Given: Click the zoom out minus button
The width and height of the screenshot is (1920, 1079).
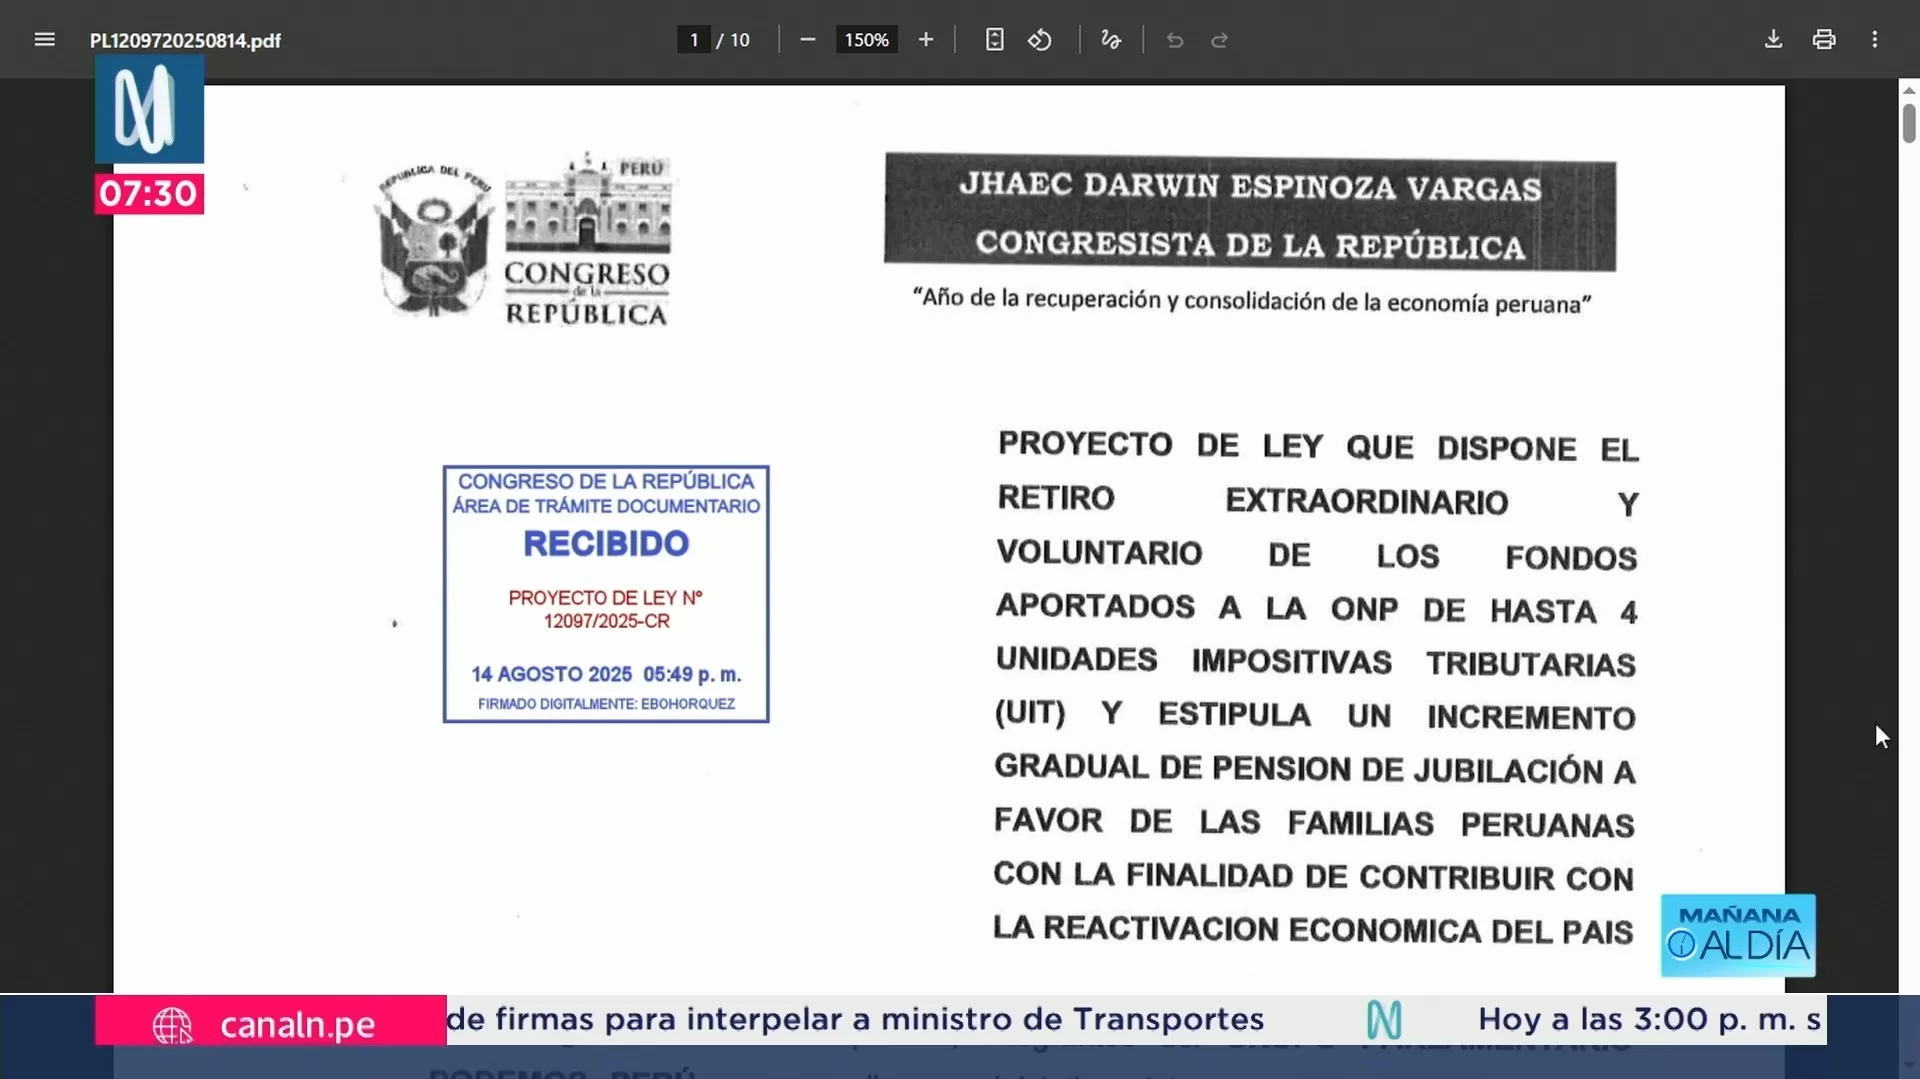Looking at the screenshot, I should coord(808,40).
